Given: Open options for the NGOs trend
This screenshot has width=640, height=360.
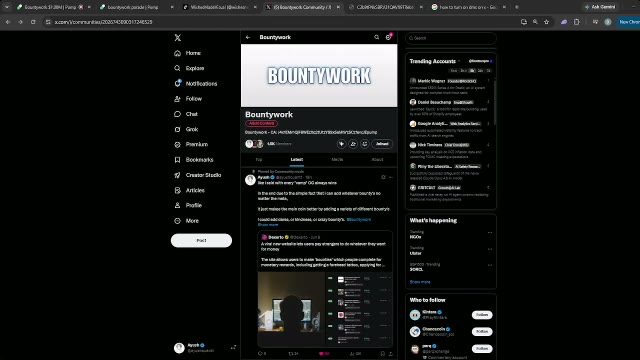Looking at the screenshot, I should [x=490, y=232].
